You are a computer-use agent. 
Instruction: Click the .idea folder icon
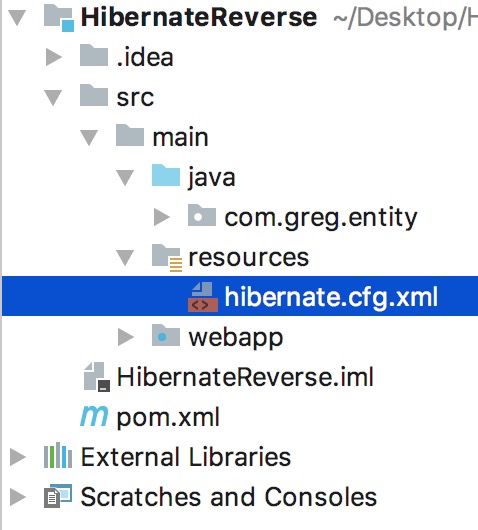(94, 55)
